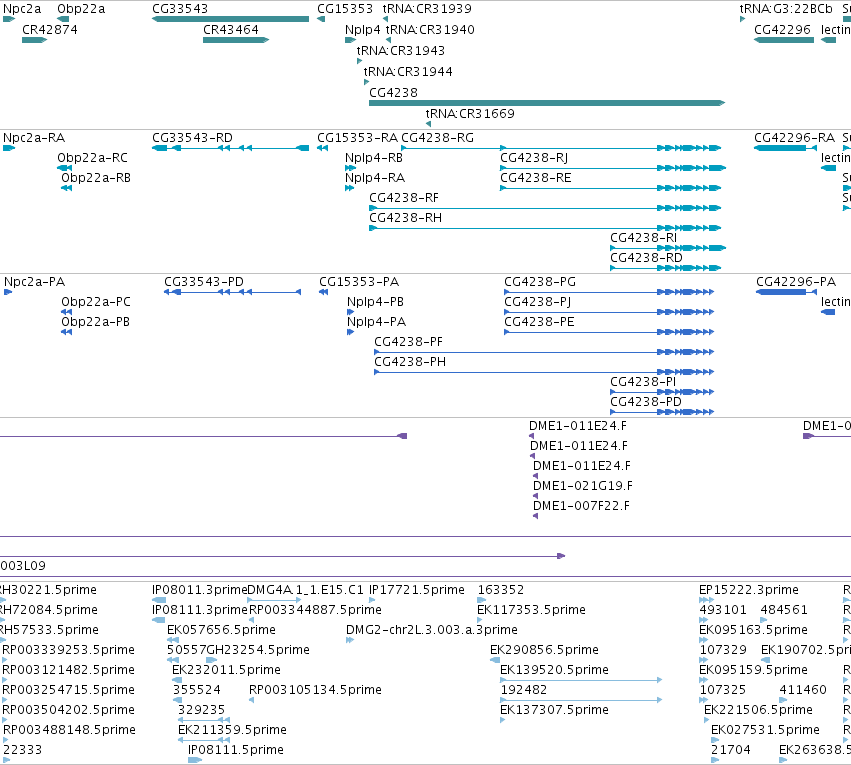Select the RP003105134.5prime EST label
The image size is (851, 765).
315,690
